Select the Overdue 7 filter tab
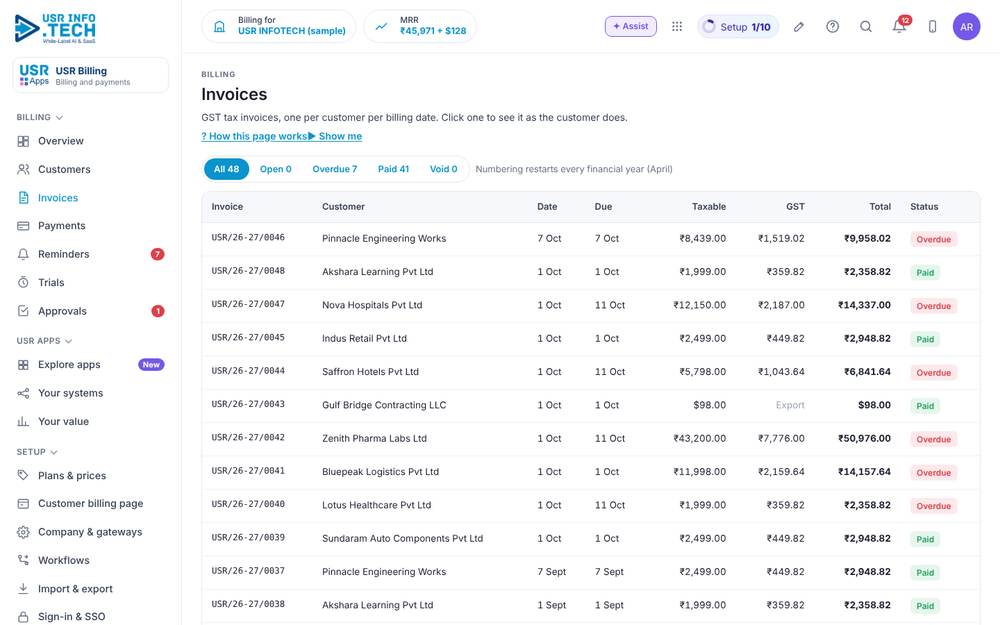This screenshot has width=1000, height=625. tap(335, 169)
